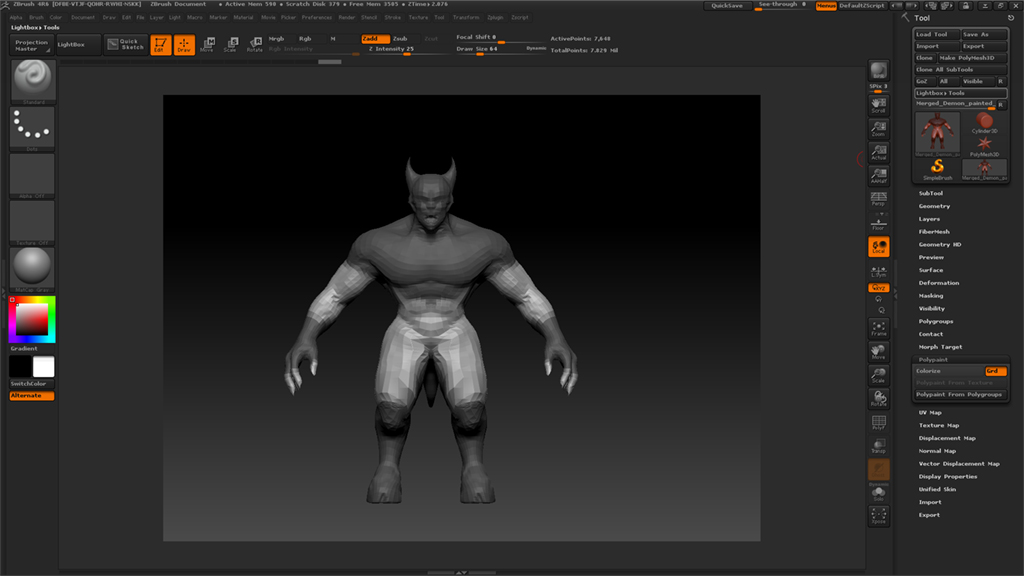Viewport: 1024px width, 576px height.
Task: Click the white secondary color swatch
Action: (x=44, y=367)
